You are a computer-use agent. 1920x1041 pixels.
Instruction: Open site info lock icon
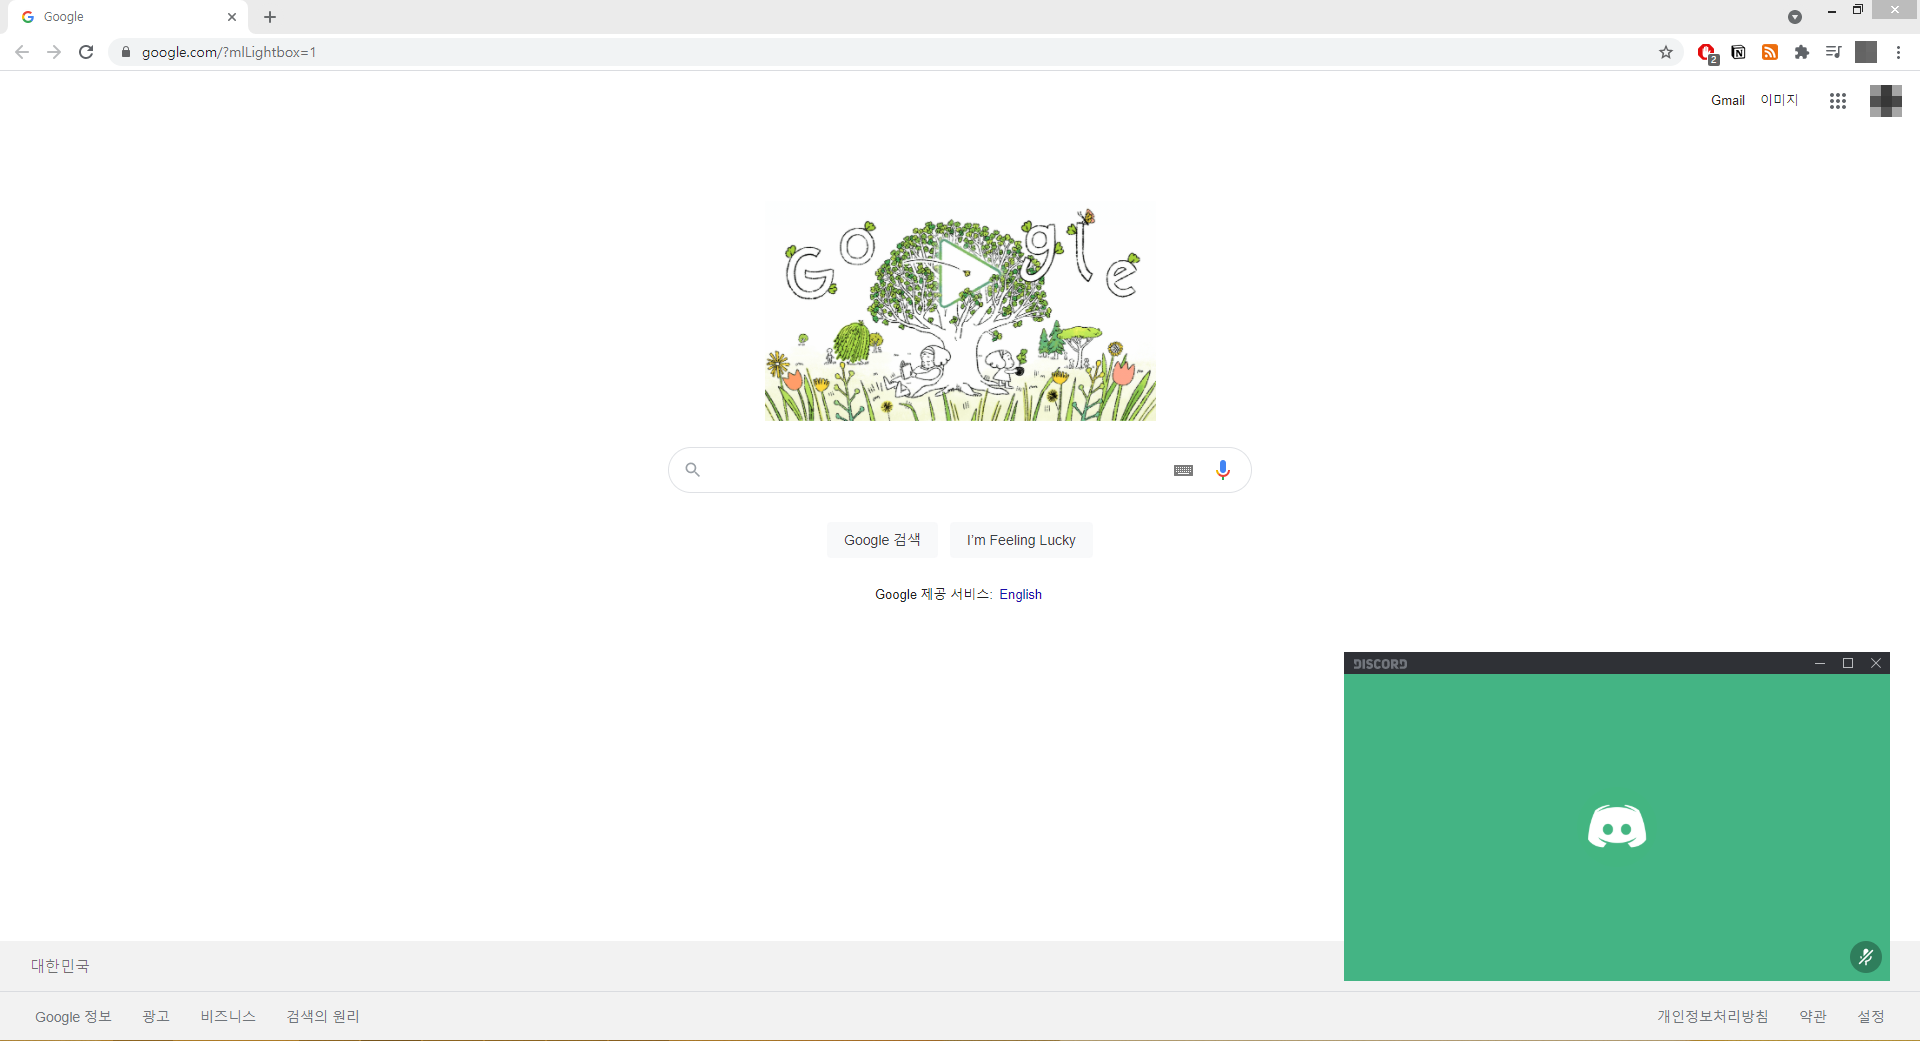126,52
